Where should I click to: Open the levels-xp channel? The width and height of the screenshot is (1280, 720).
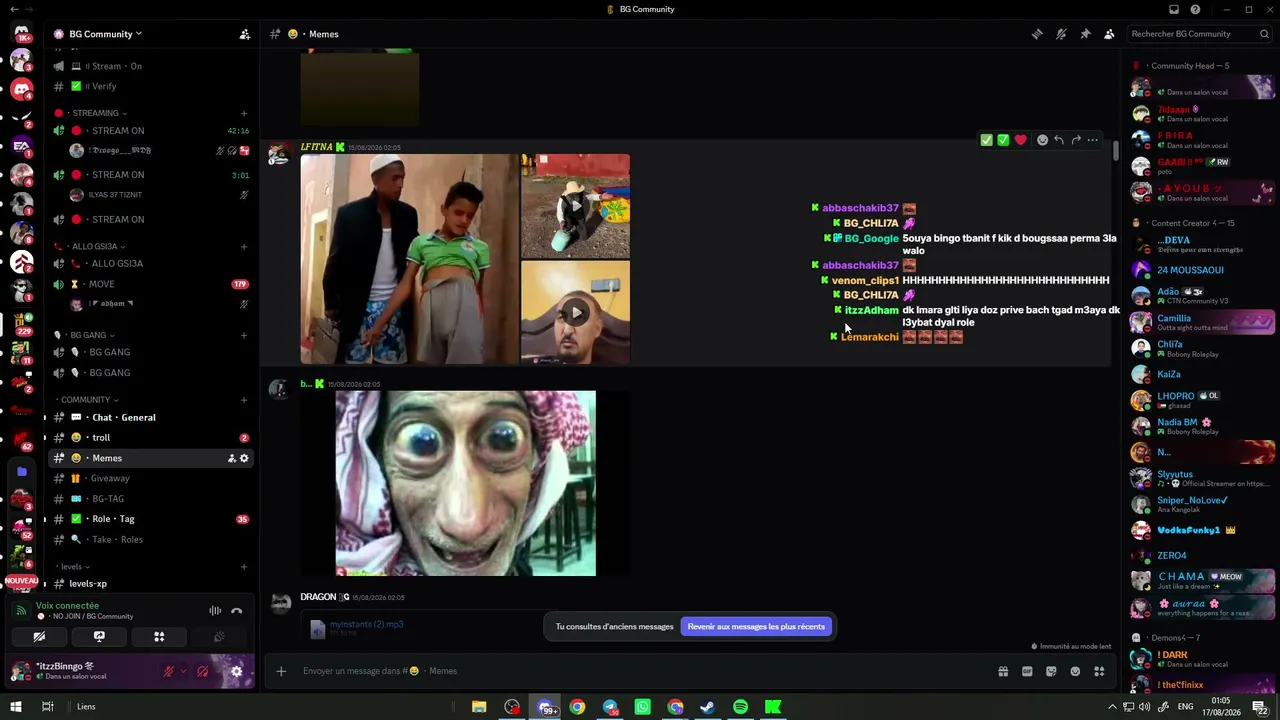[150, 584]
